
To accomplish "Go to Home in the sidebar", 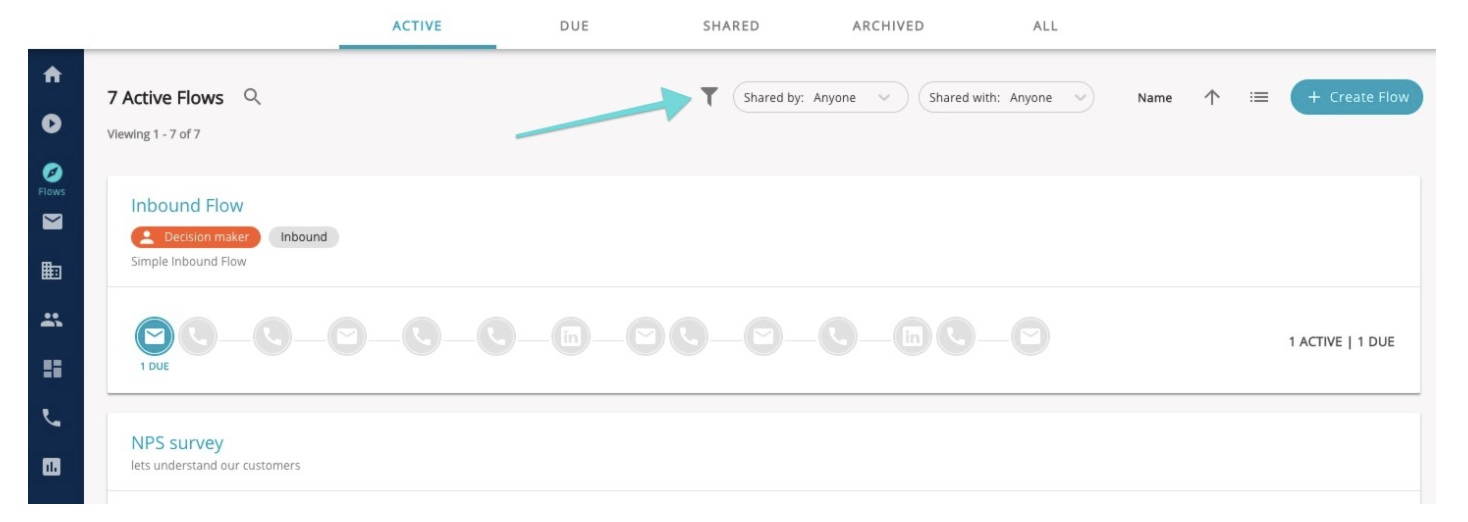I will pyautogui.click(x=52, y=75).
